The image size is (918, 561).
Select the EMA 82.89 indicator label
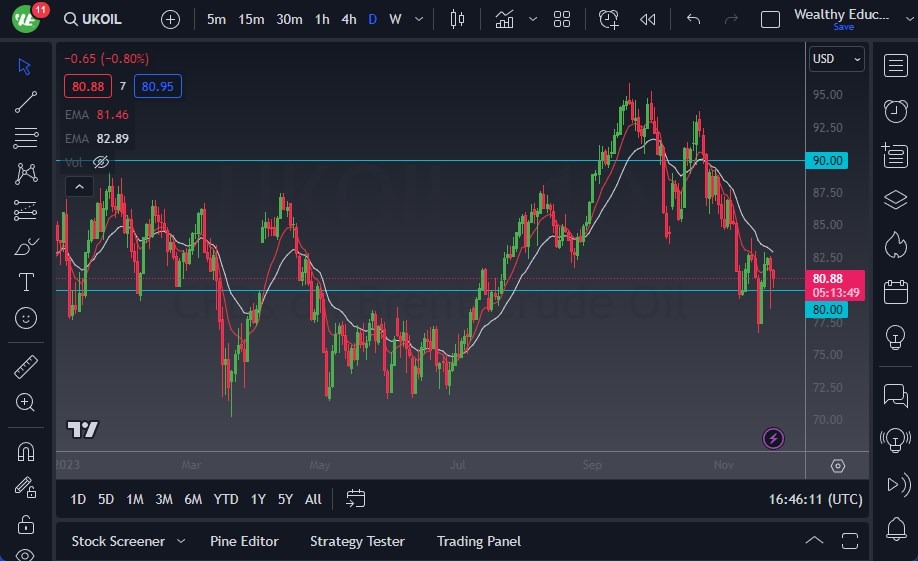[97, 139]
